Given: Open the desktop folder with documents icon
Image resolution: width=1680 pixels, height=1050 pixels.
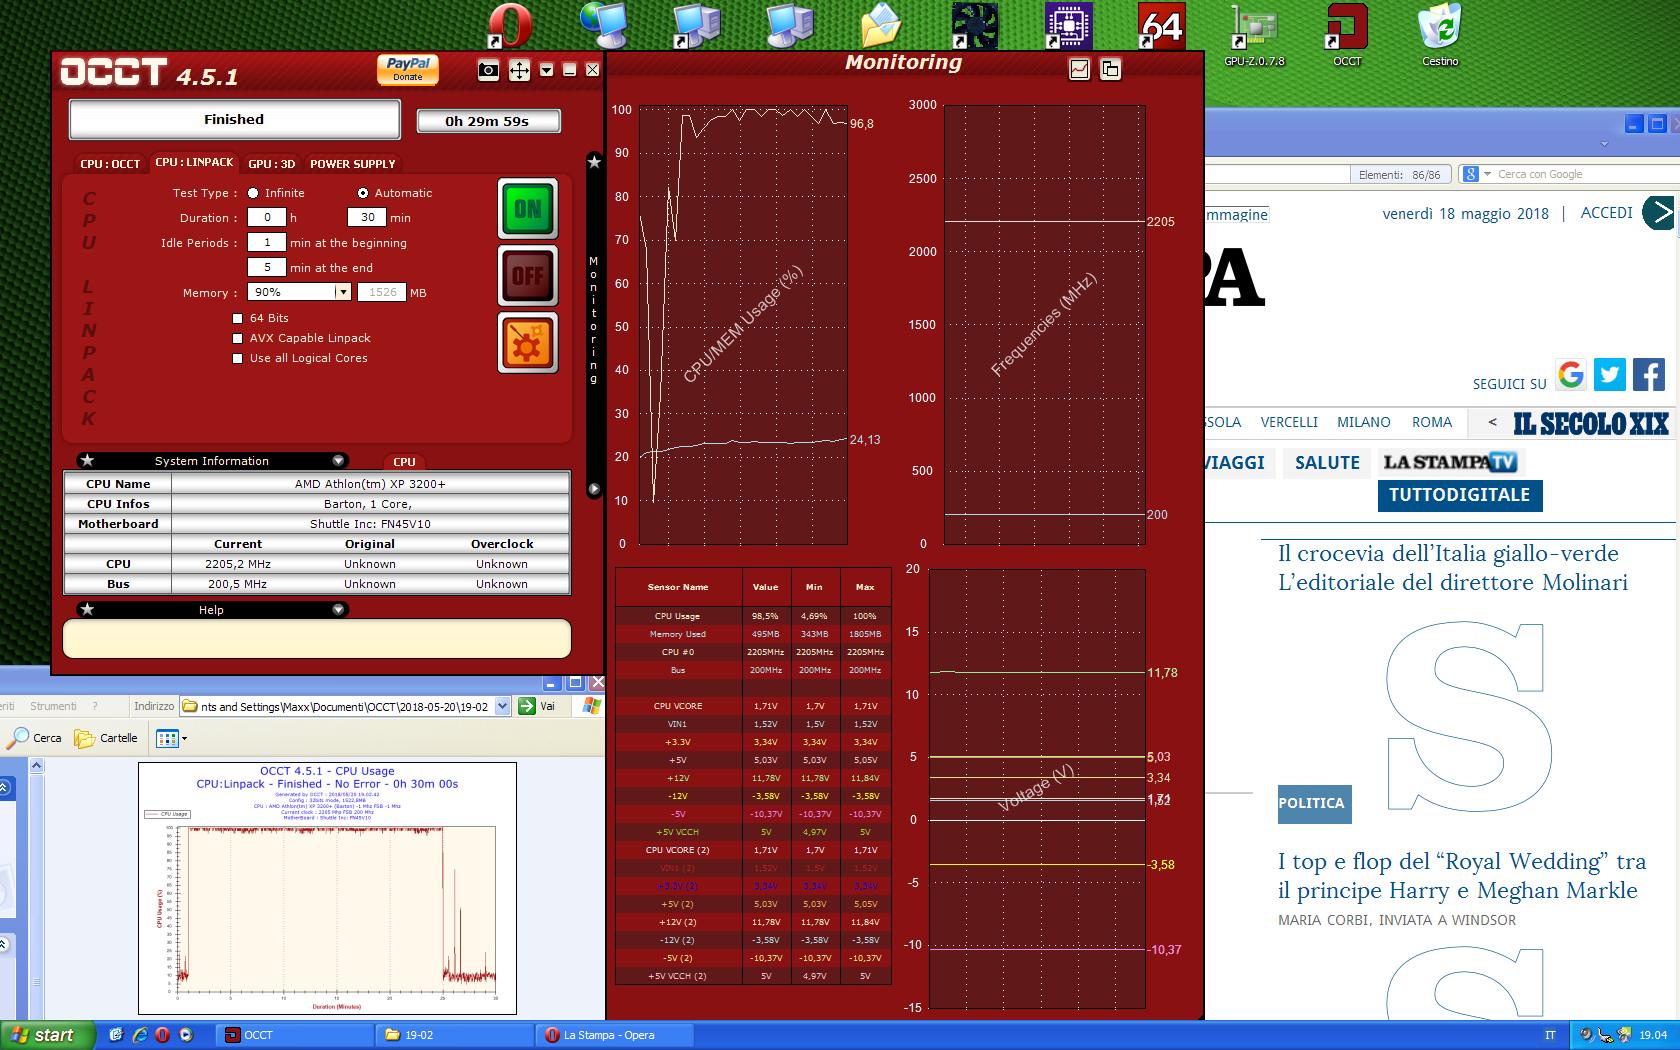Looking at the screenshot, I should pos(880,26).
